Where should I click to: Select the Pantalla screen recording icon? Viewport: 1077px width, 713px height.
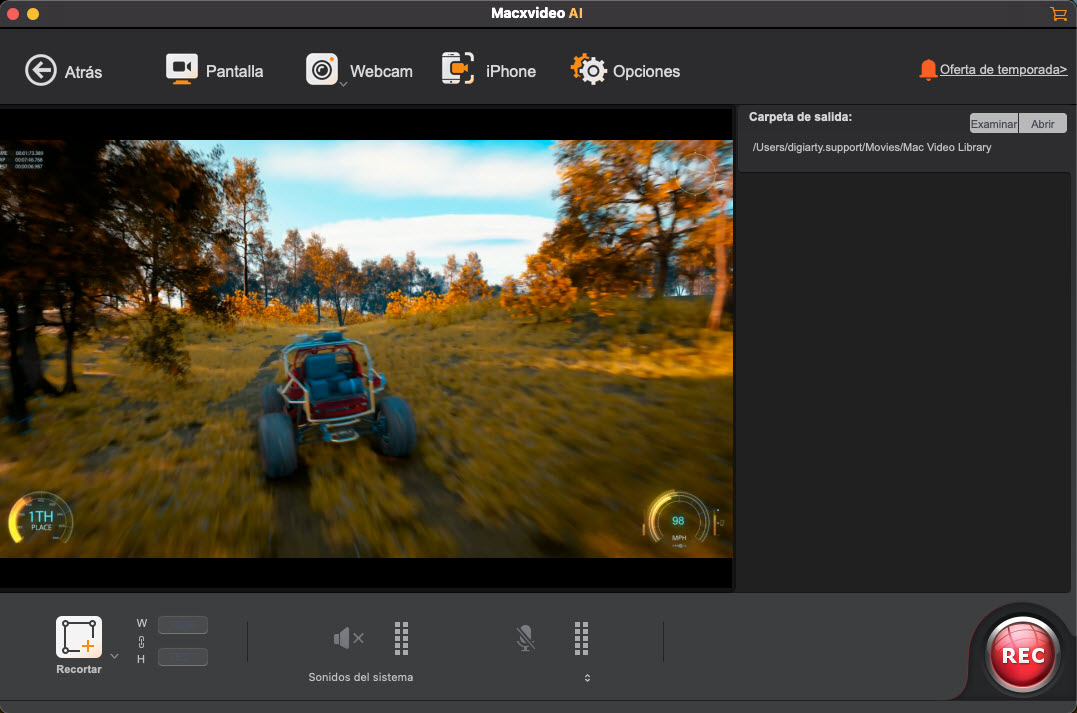click(181, 70)
